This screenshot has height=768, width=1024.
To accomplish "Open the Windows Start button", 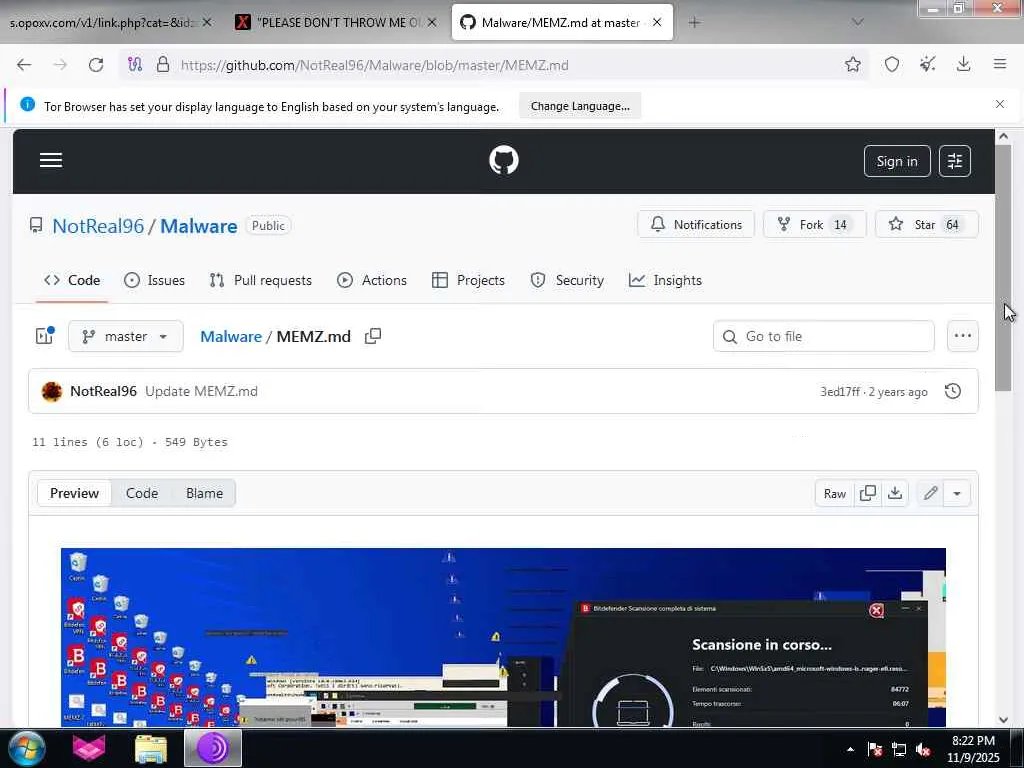I will (x=26, y=748).
